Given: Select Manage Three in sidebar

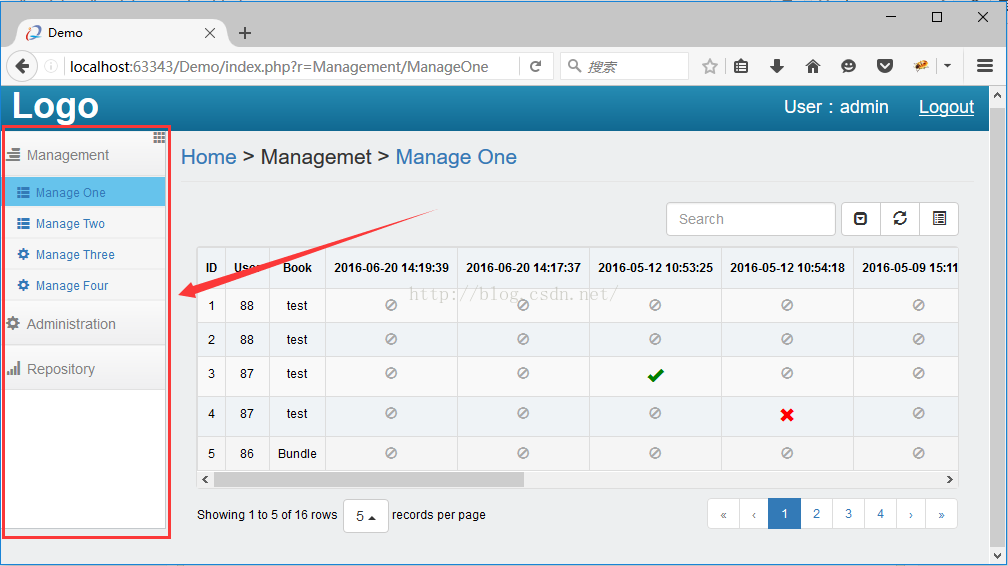Looking at the screenshot, I should pyautogui.click(x=85, y=254).
